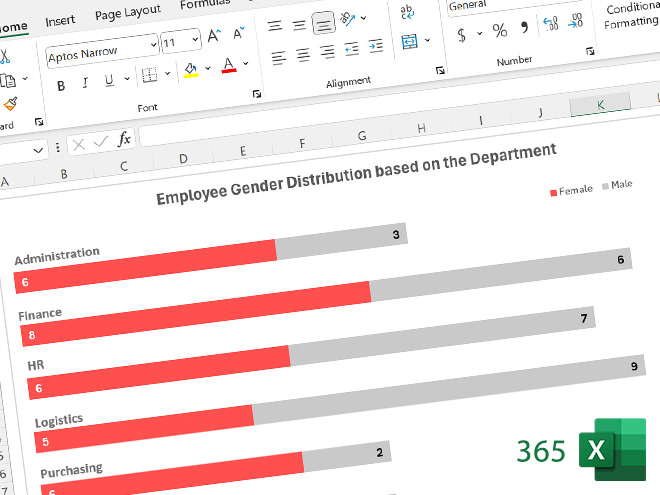The width and height of the screenshot is (660, 495).
Task: Toggle italic formatting
Action: 85,83
